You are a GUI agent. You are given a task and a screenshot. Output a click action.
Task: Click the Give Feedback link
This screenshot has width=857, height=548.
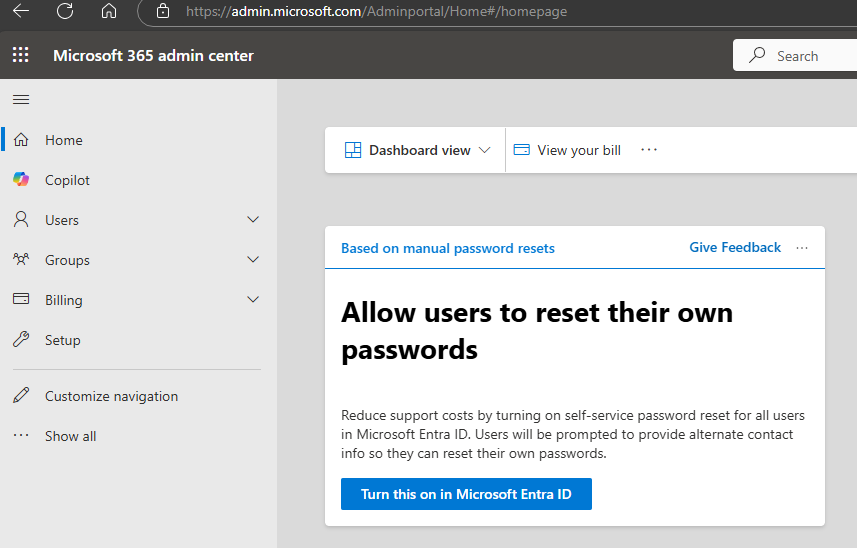coord(735,248)
